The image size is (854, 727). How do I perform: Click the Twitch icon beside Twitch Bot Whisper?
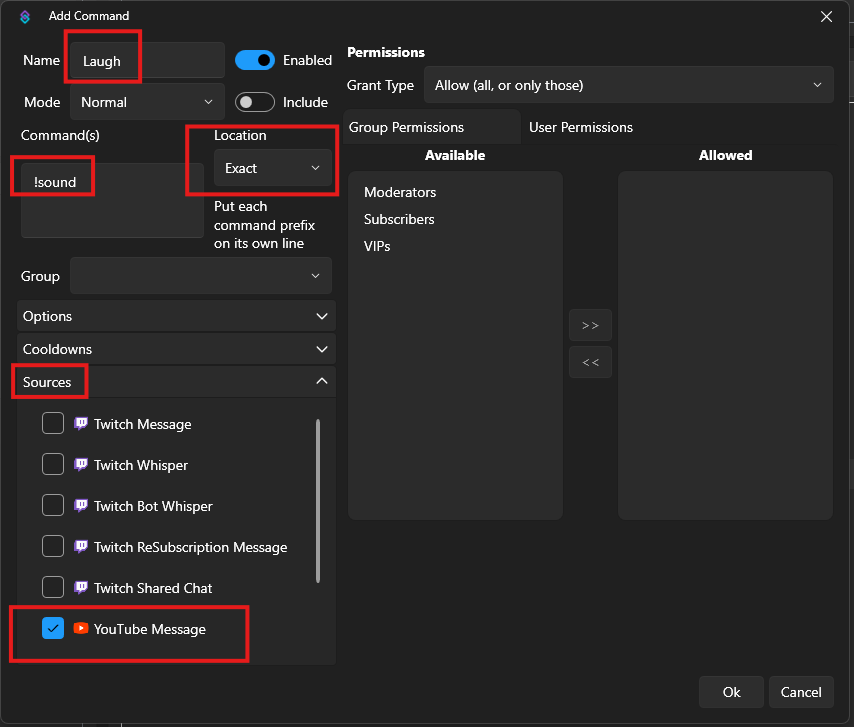(81, 506)
